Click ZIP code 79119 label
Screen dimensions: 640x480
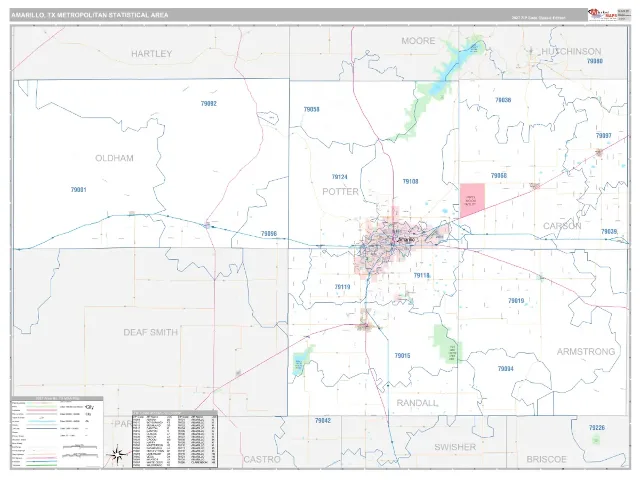click(342, 287)
